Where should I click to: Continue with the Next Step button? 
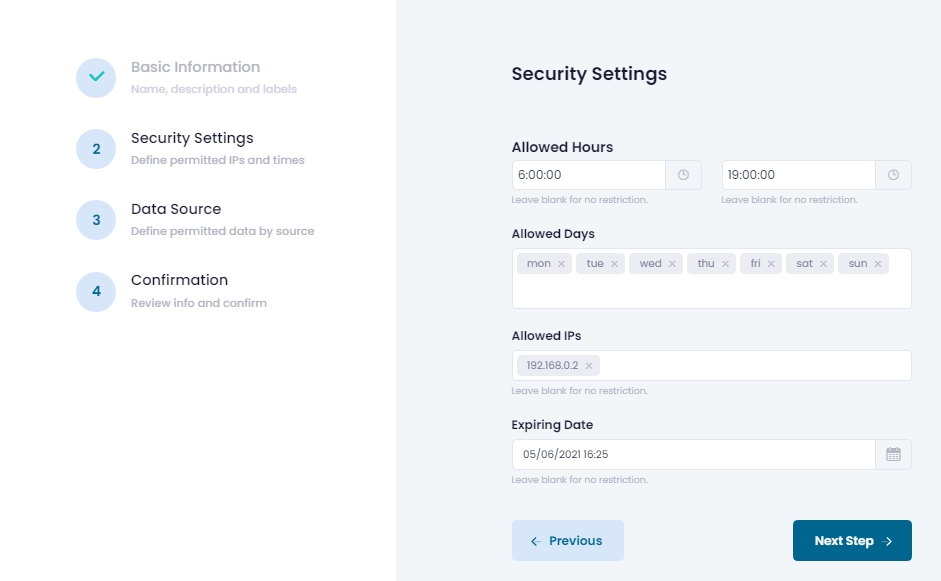tap(852, 541)
